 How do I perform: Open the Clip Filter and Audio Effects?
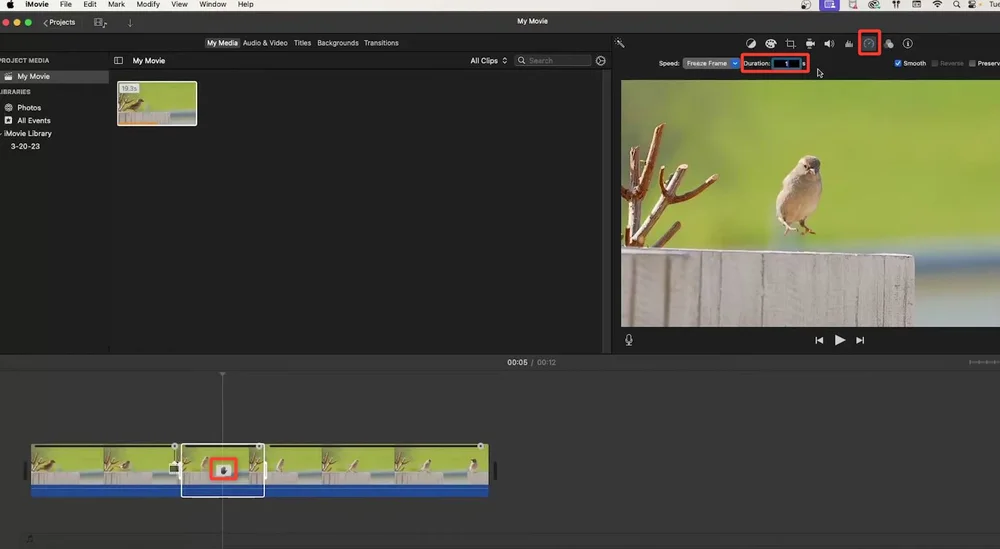889,44
